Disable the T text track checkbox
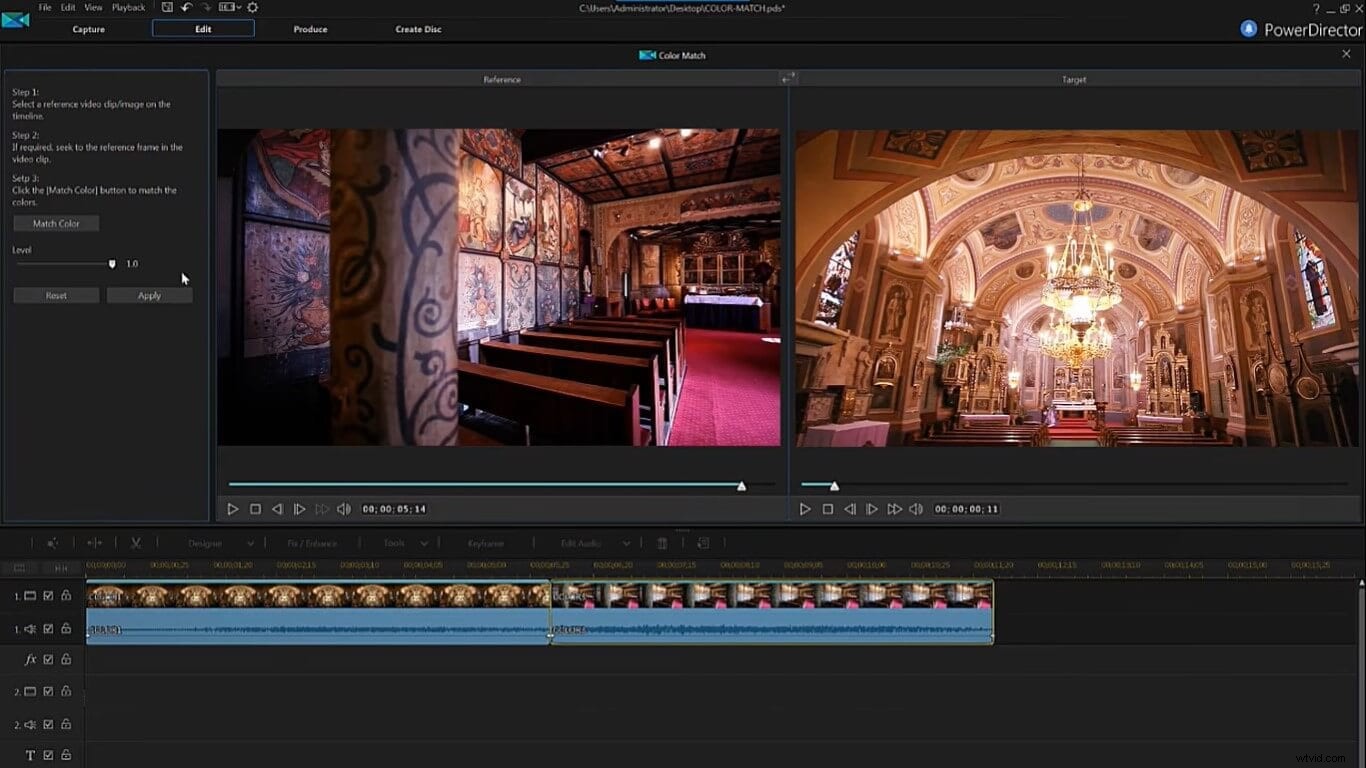Screen dimensions: 1366x768 pos(47,755)
